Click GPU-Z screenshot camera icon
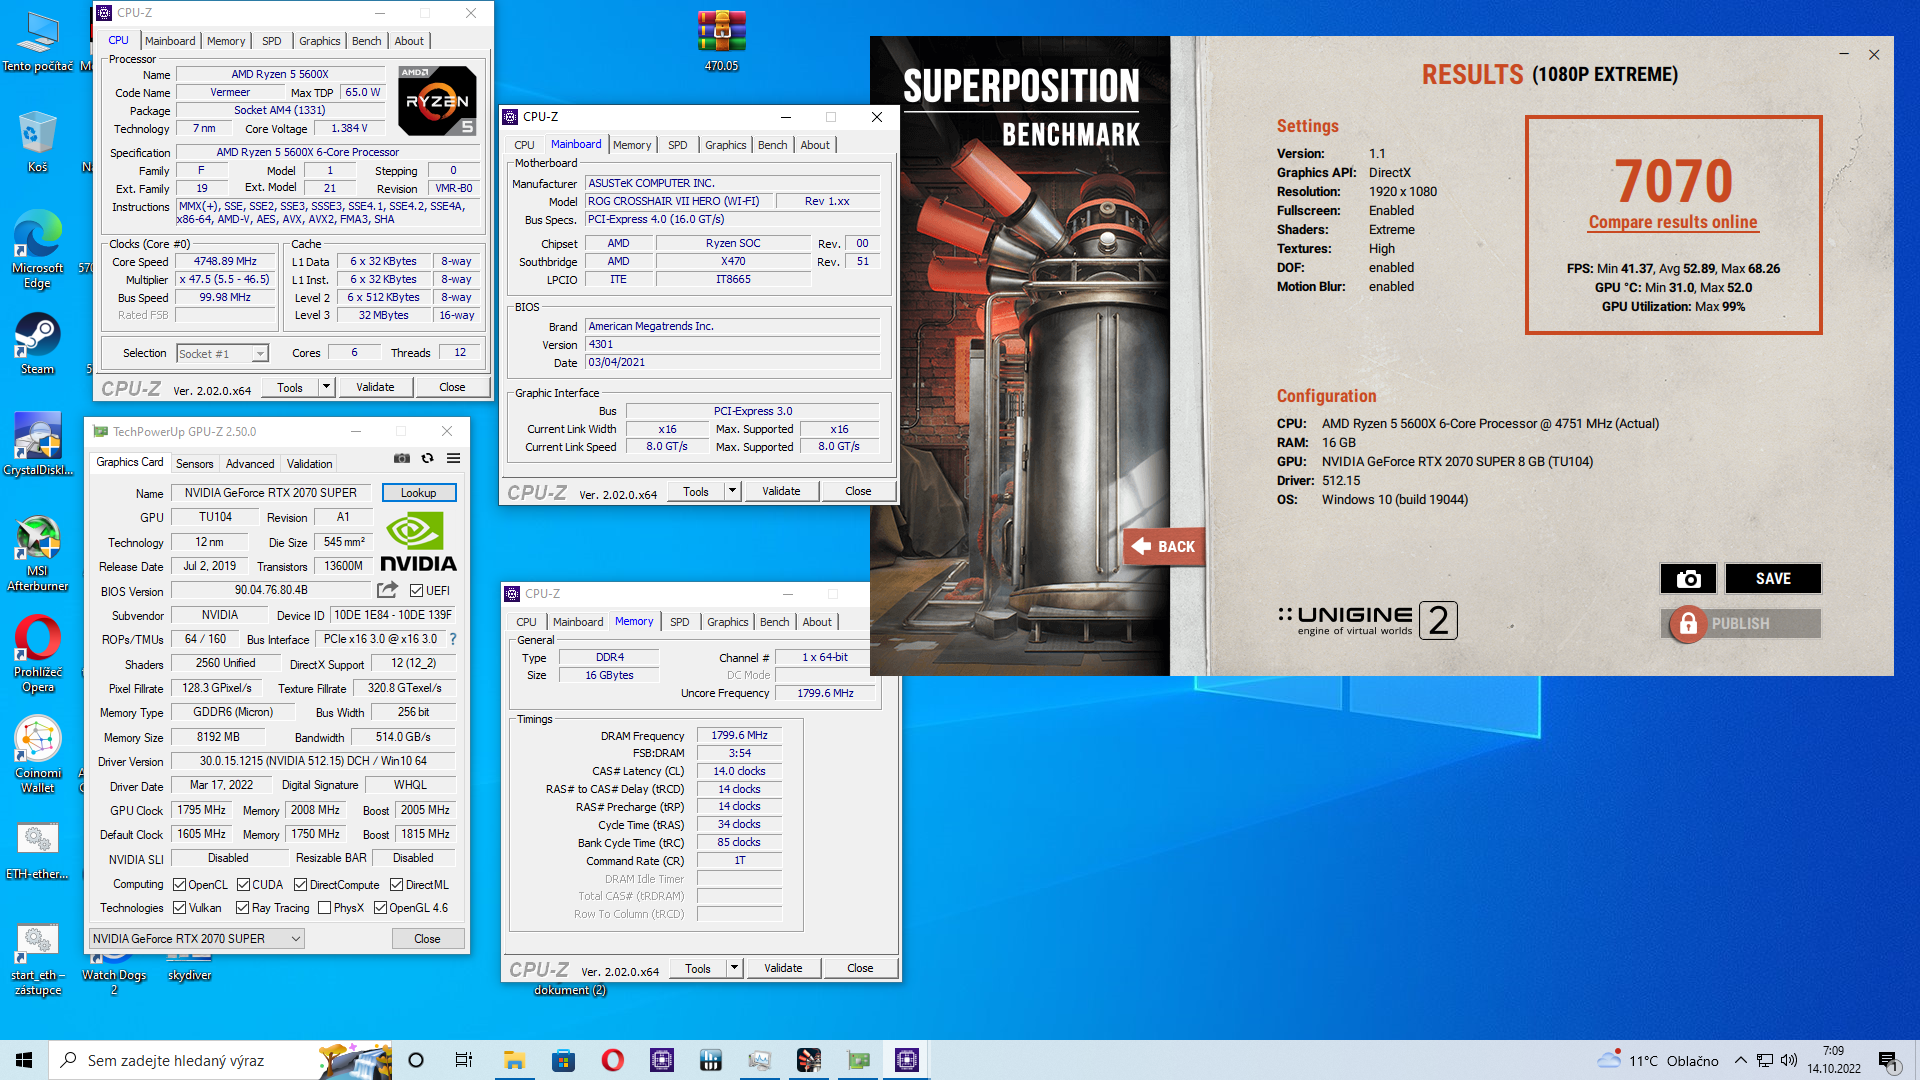The height and width of the screenshot is (1080, 1920). [402, 458]
